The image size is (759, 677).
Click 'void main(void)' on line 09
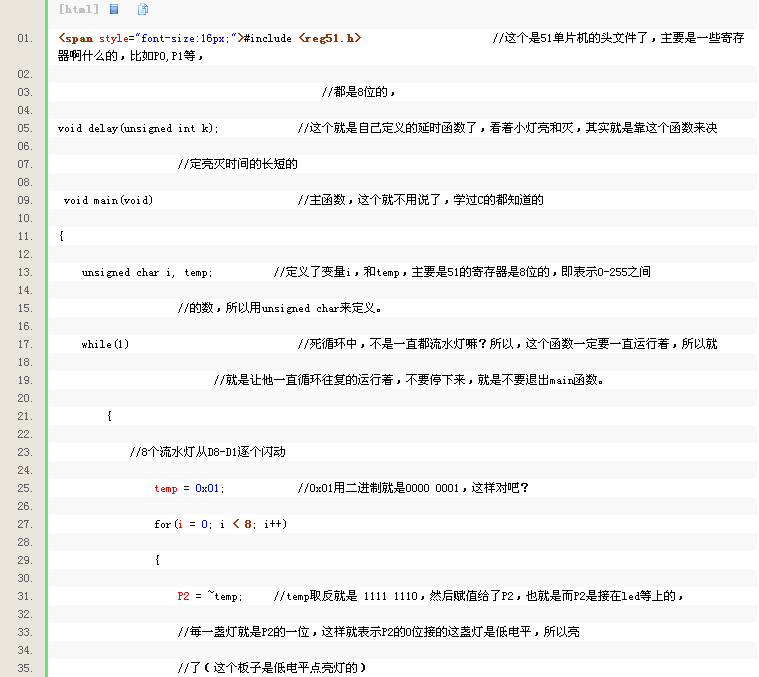point(108,200)
